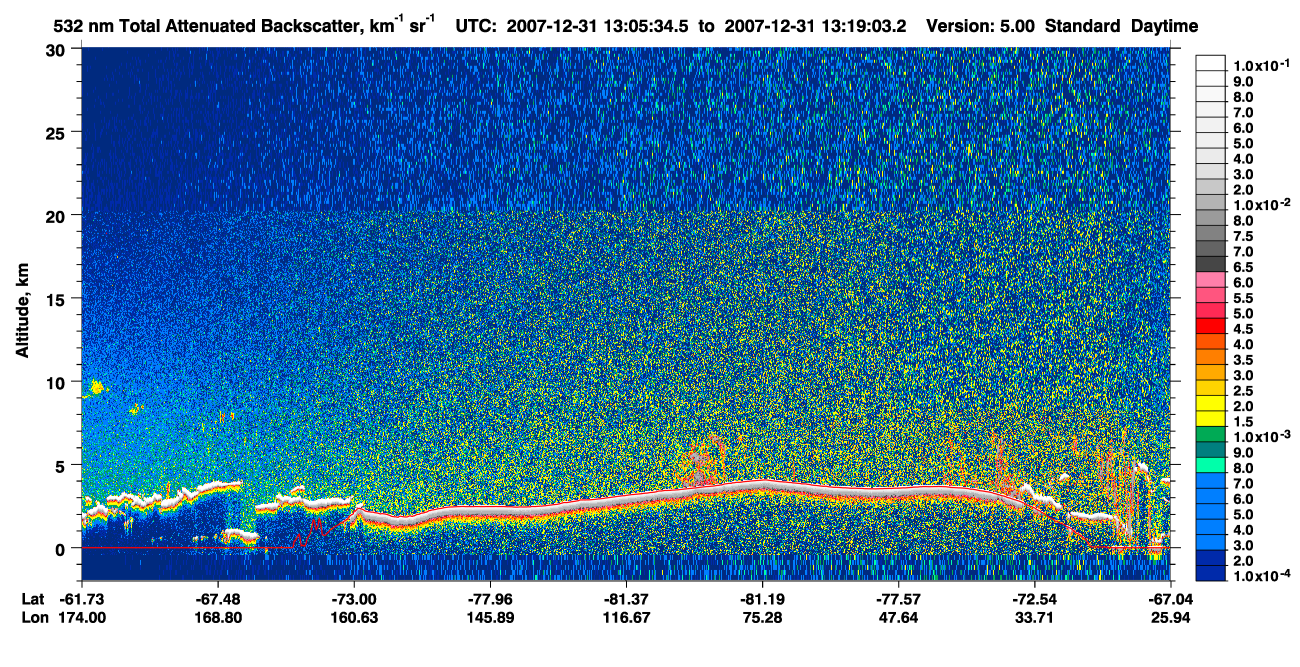1300x667 pixels.
Task: Click the word 'Standard' in the header
Action: pyautogui.click(x=1084, y=26)
